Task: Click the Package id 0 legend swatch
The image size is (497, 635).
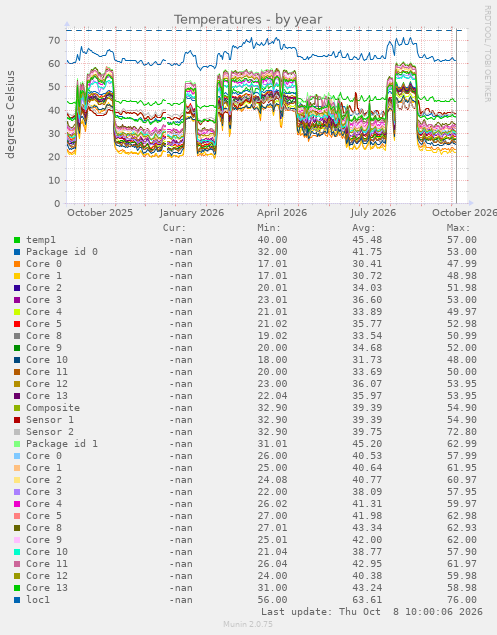Action: point(17,252)
